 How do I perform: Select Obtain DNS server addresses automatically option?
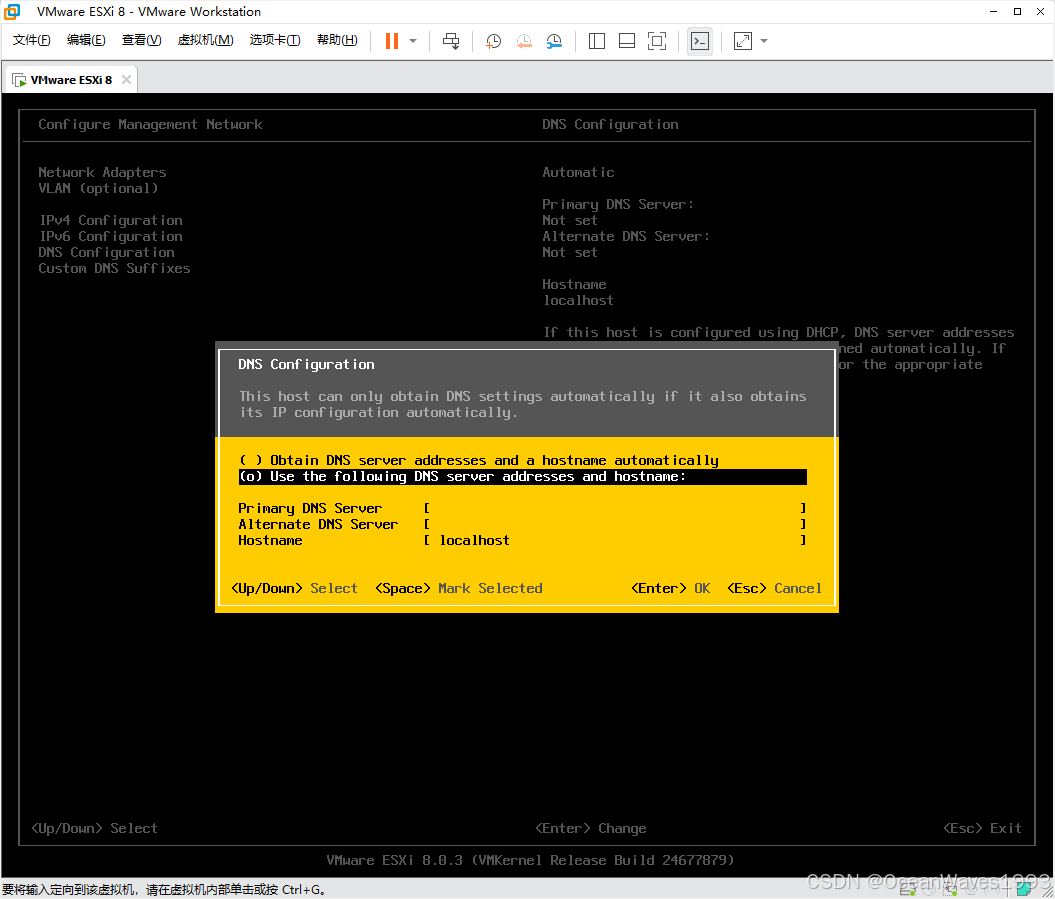coord(479,460)
